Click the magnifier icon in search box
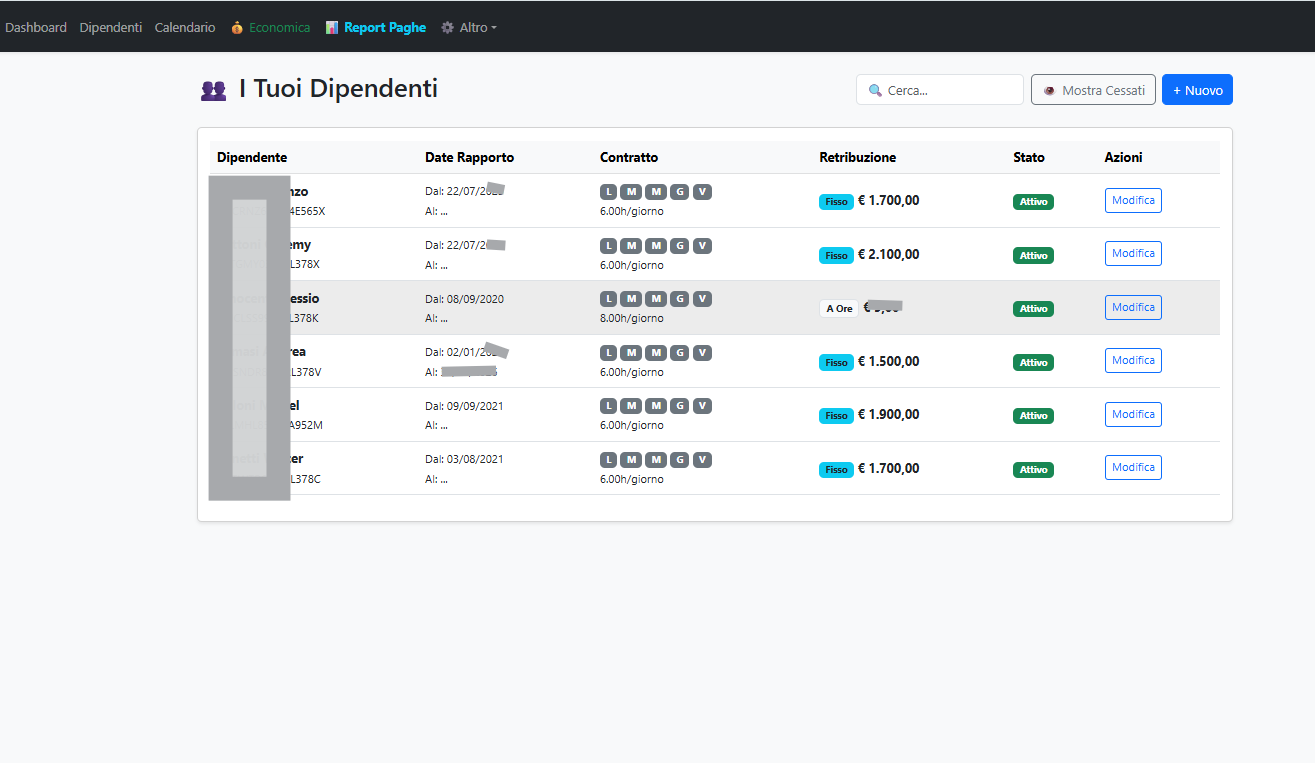This screenshot has height=763, width=1315. 875,90
